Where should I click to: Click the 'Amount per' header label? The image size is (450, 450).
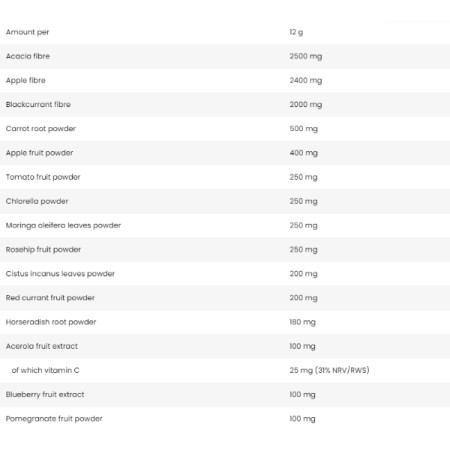[x=27, y=32]
